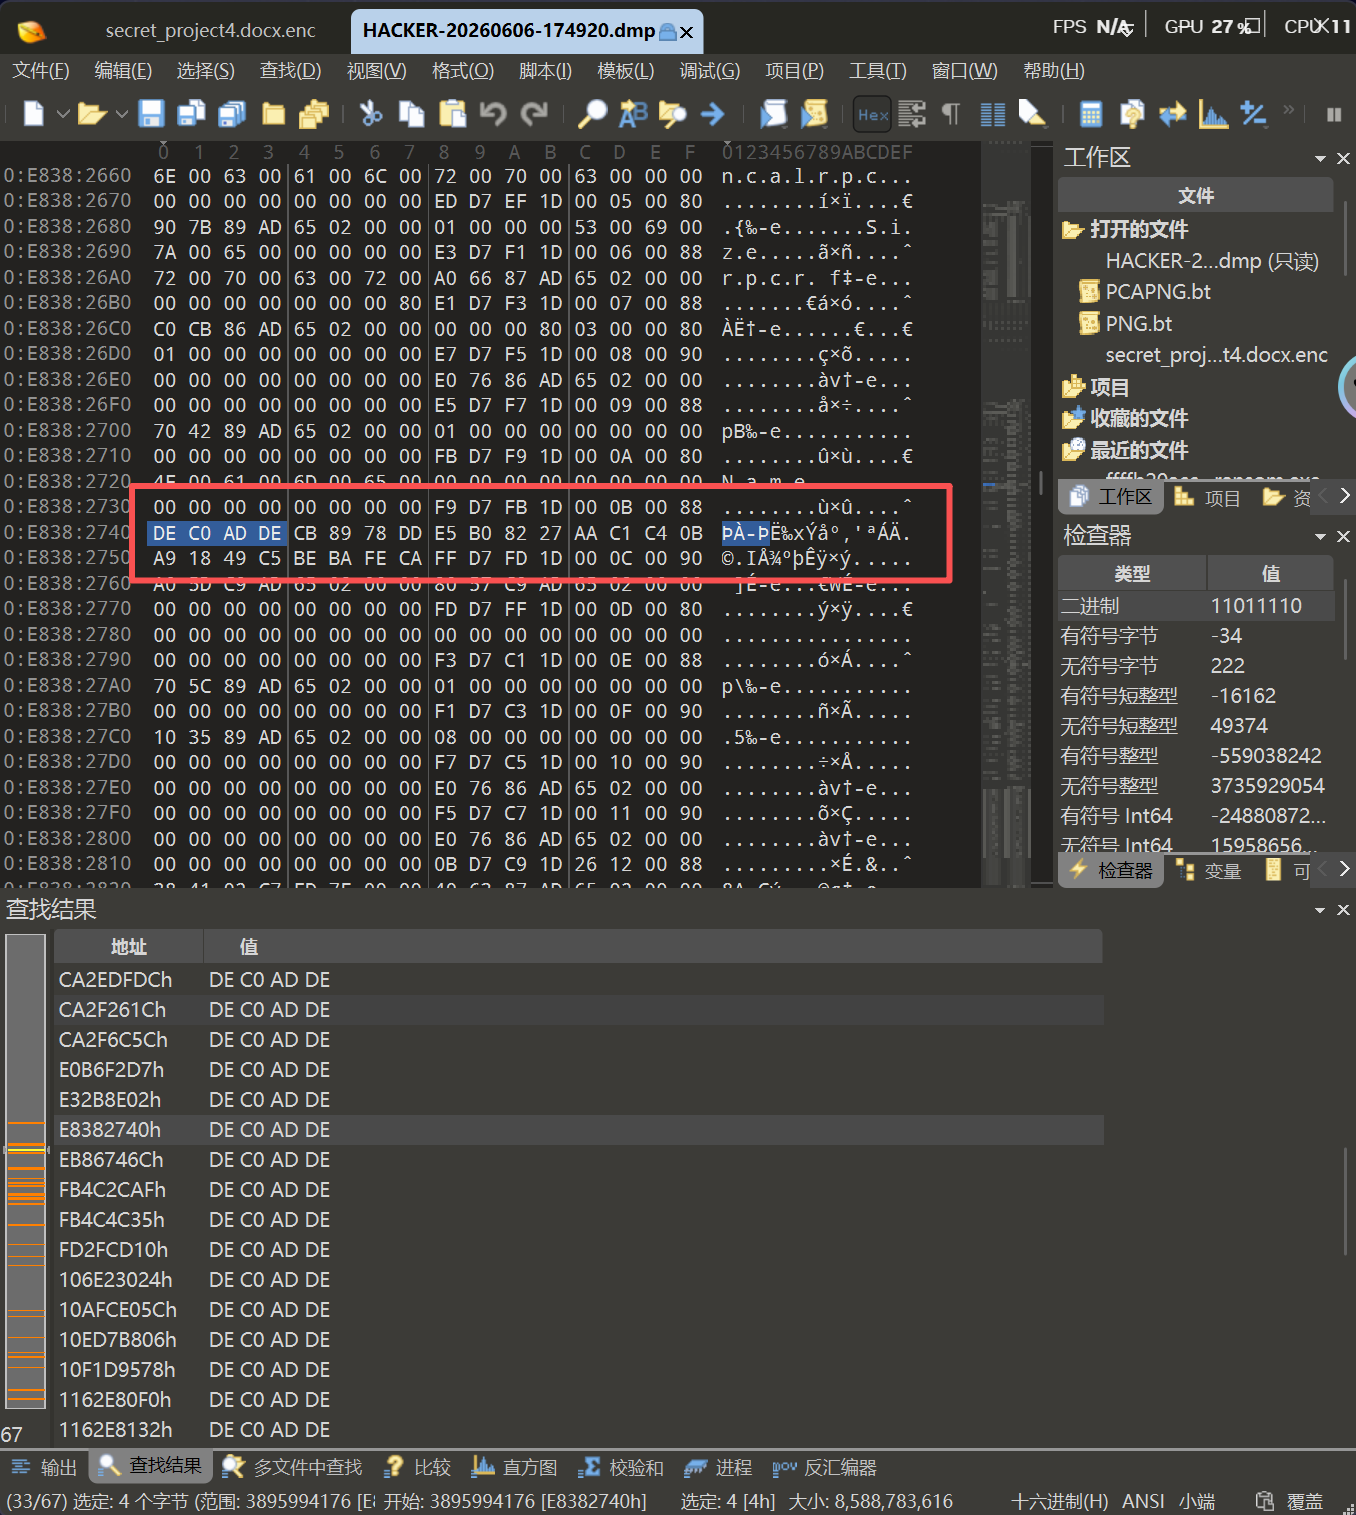
Task: Open the Calculator tool icon
Action: point(1091,114)
